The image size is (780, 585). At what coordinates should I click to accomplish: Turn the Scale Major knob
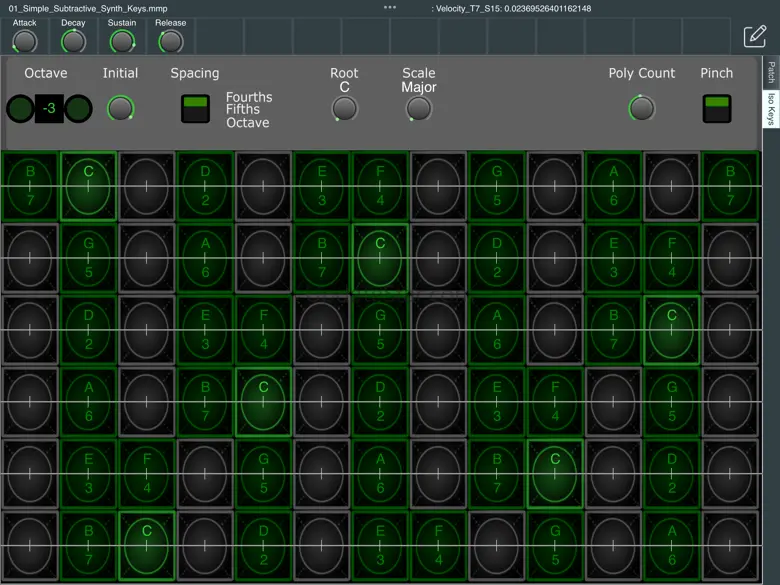point(418,108)
